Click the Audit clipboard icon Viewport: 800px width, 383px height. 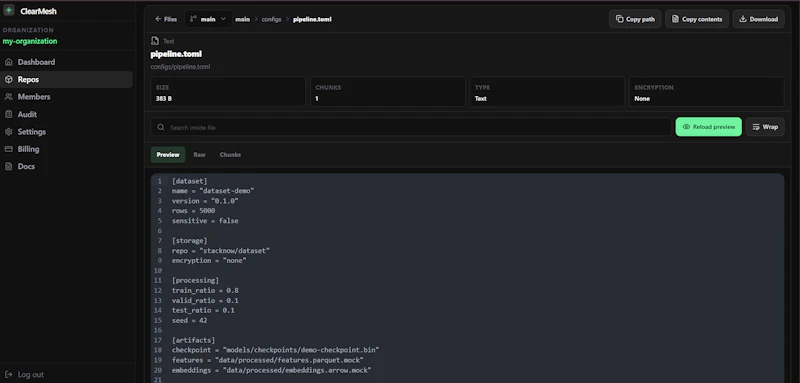tap(9, 114)
